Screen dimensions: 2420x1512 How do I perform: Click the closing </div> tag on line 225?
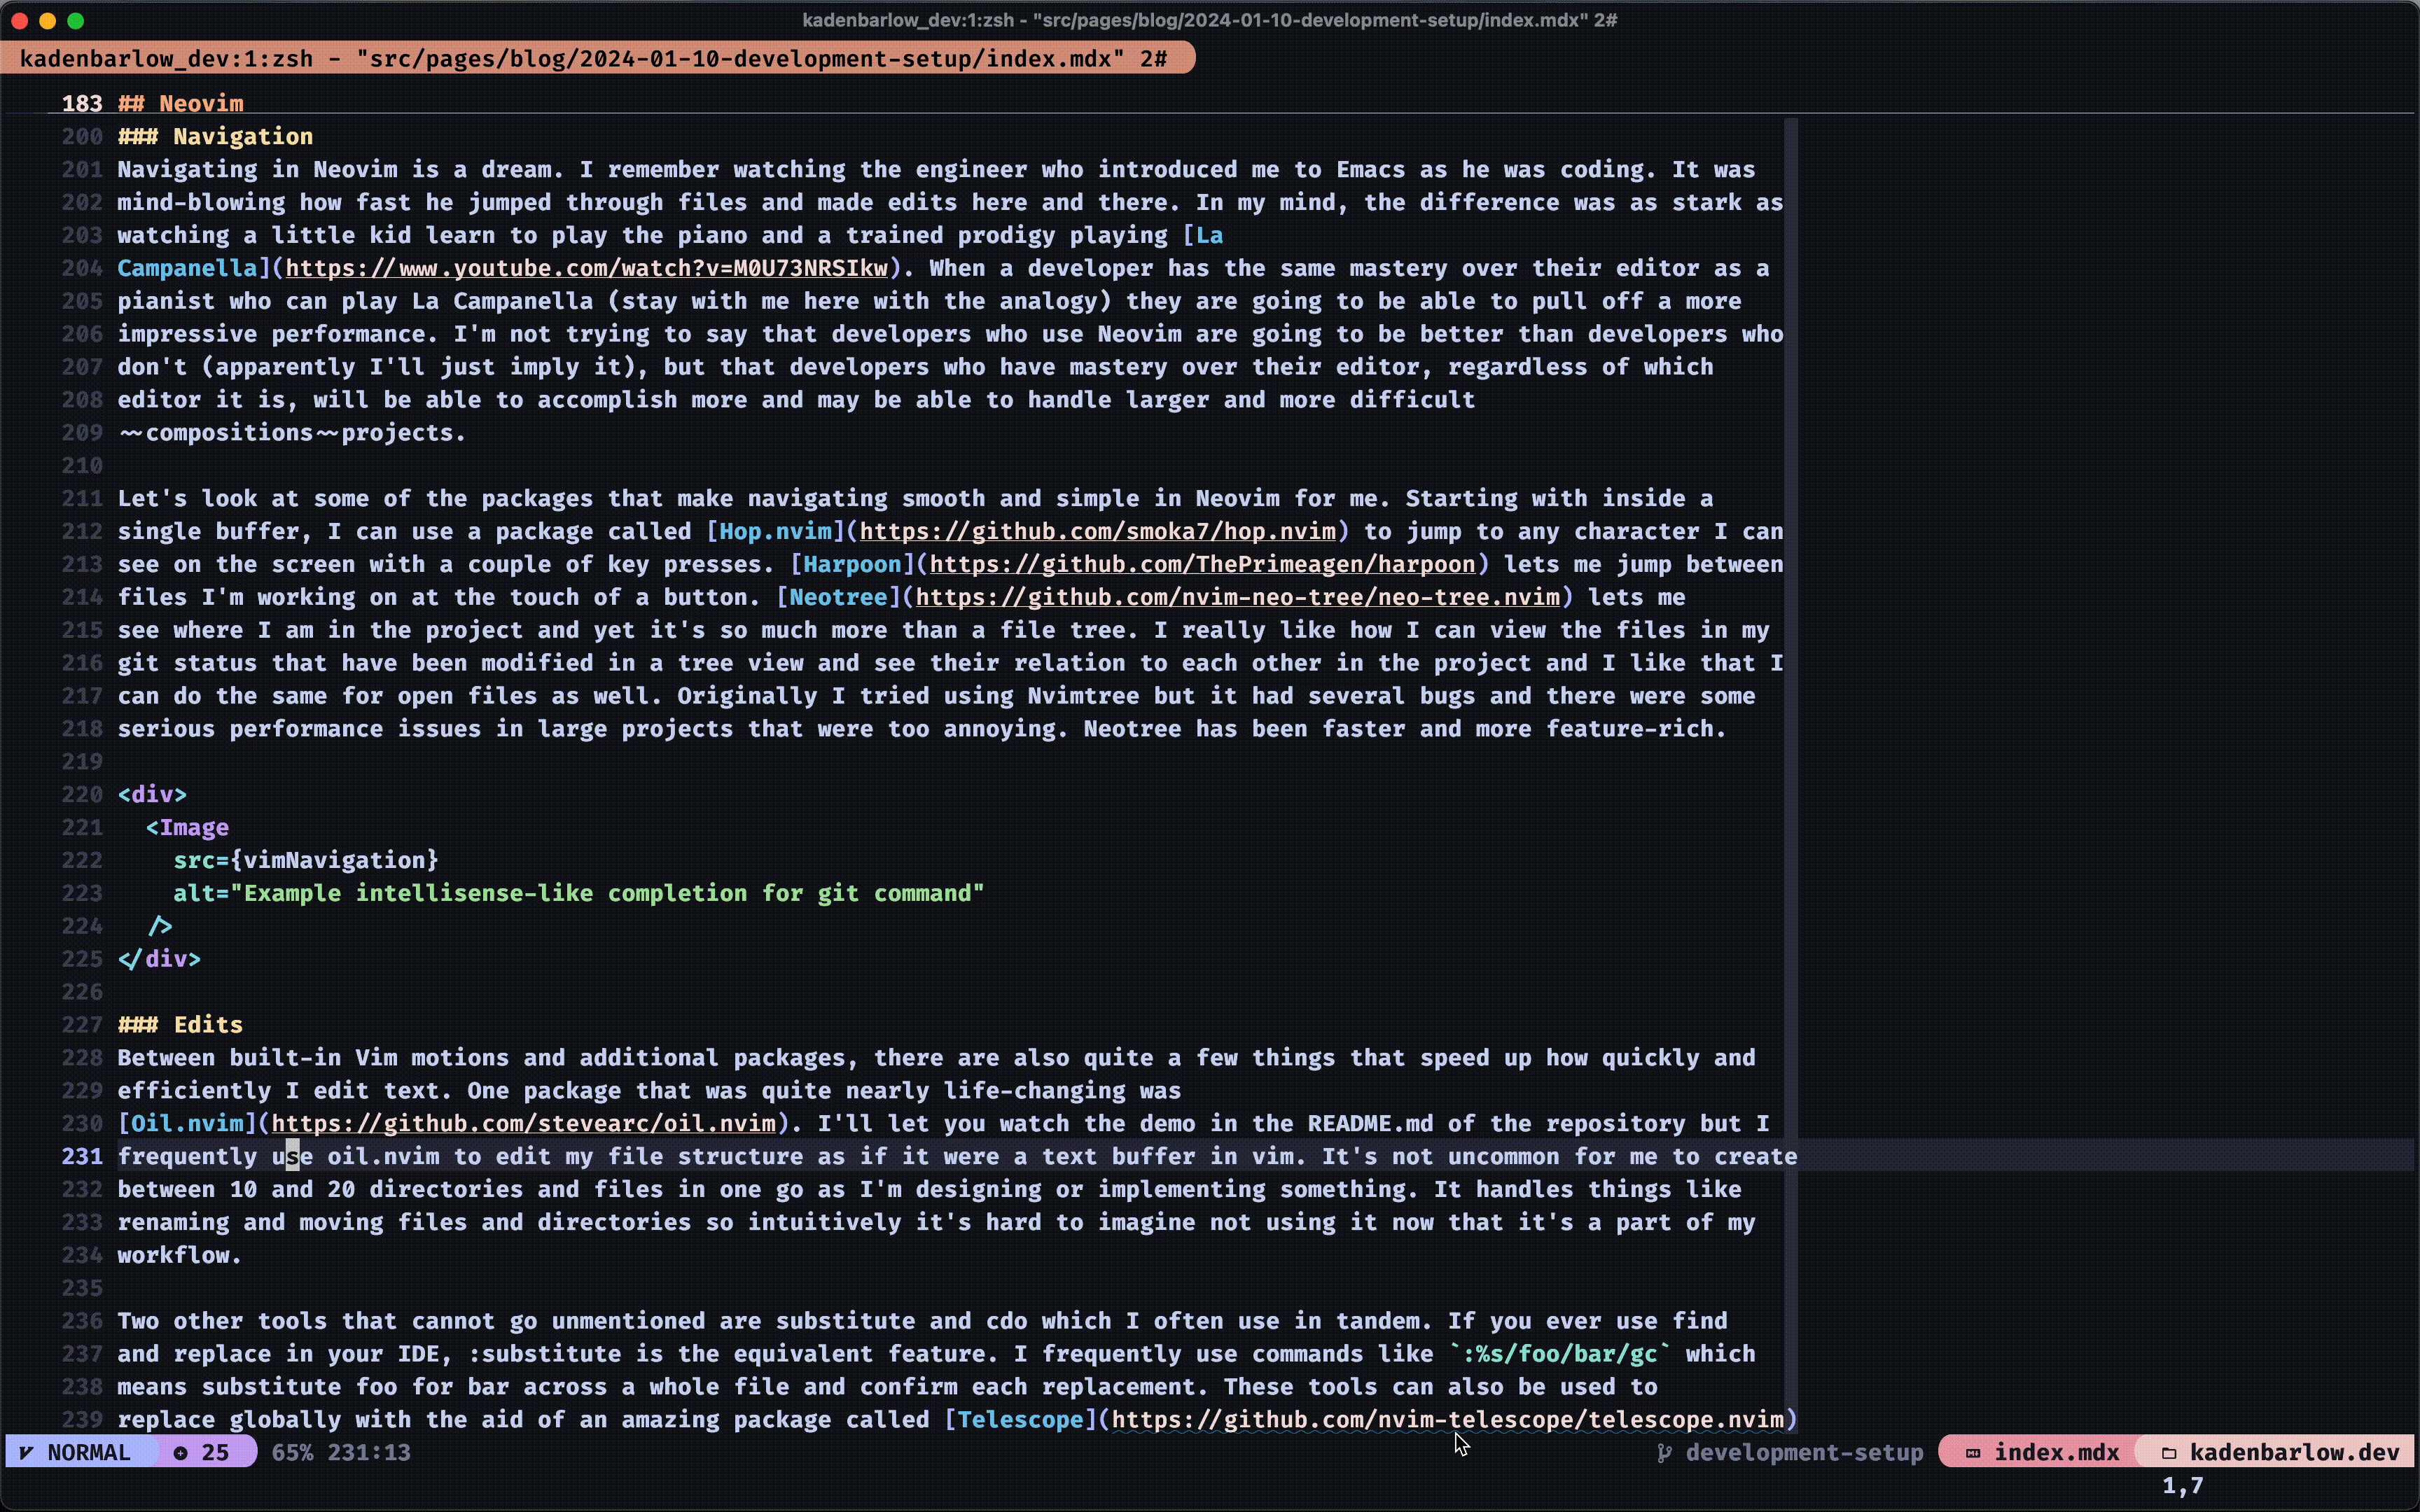point(159,958)
